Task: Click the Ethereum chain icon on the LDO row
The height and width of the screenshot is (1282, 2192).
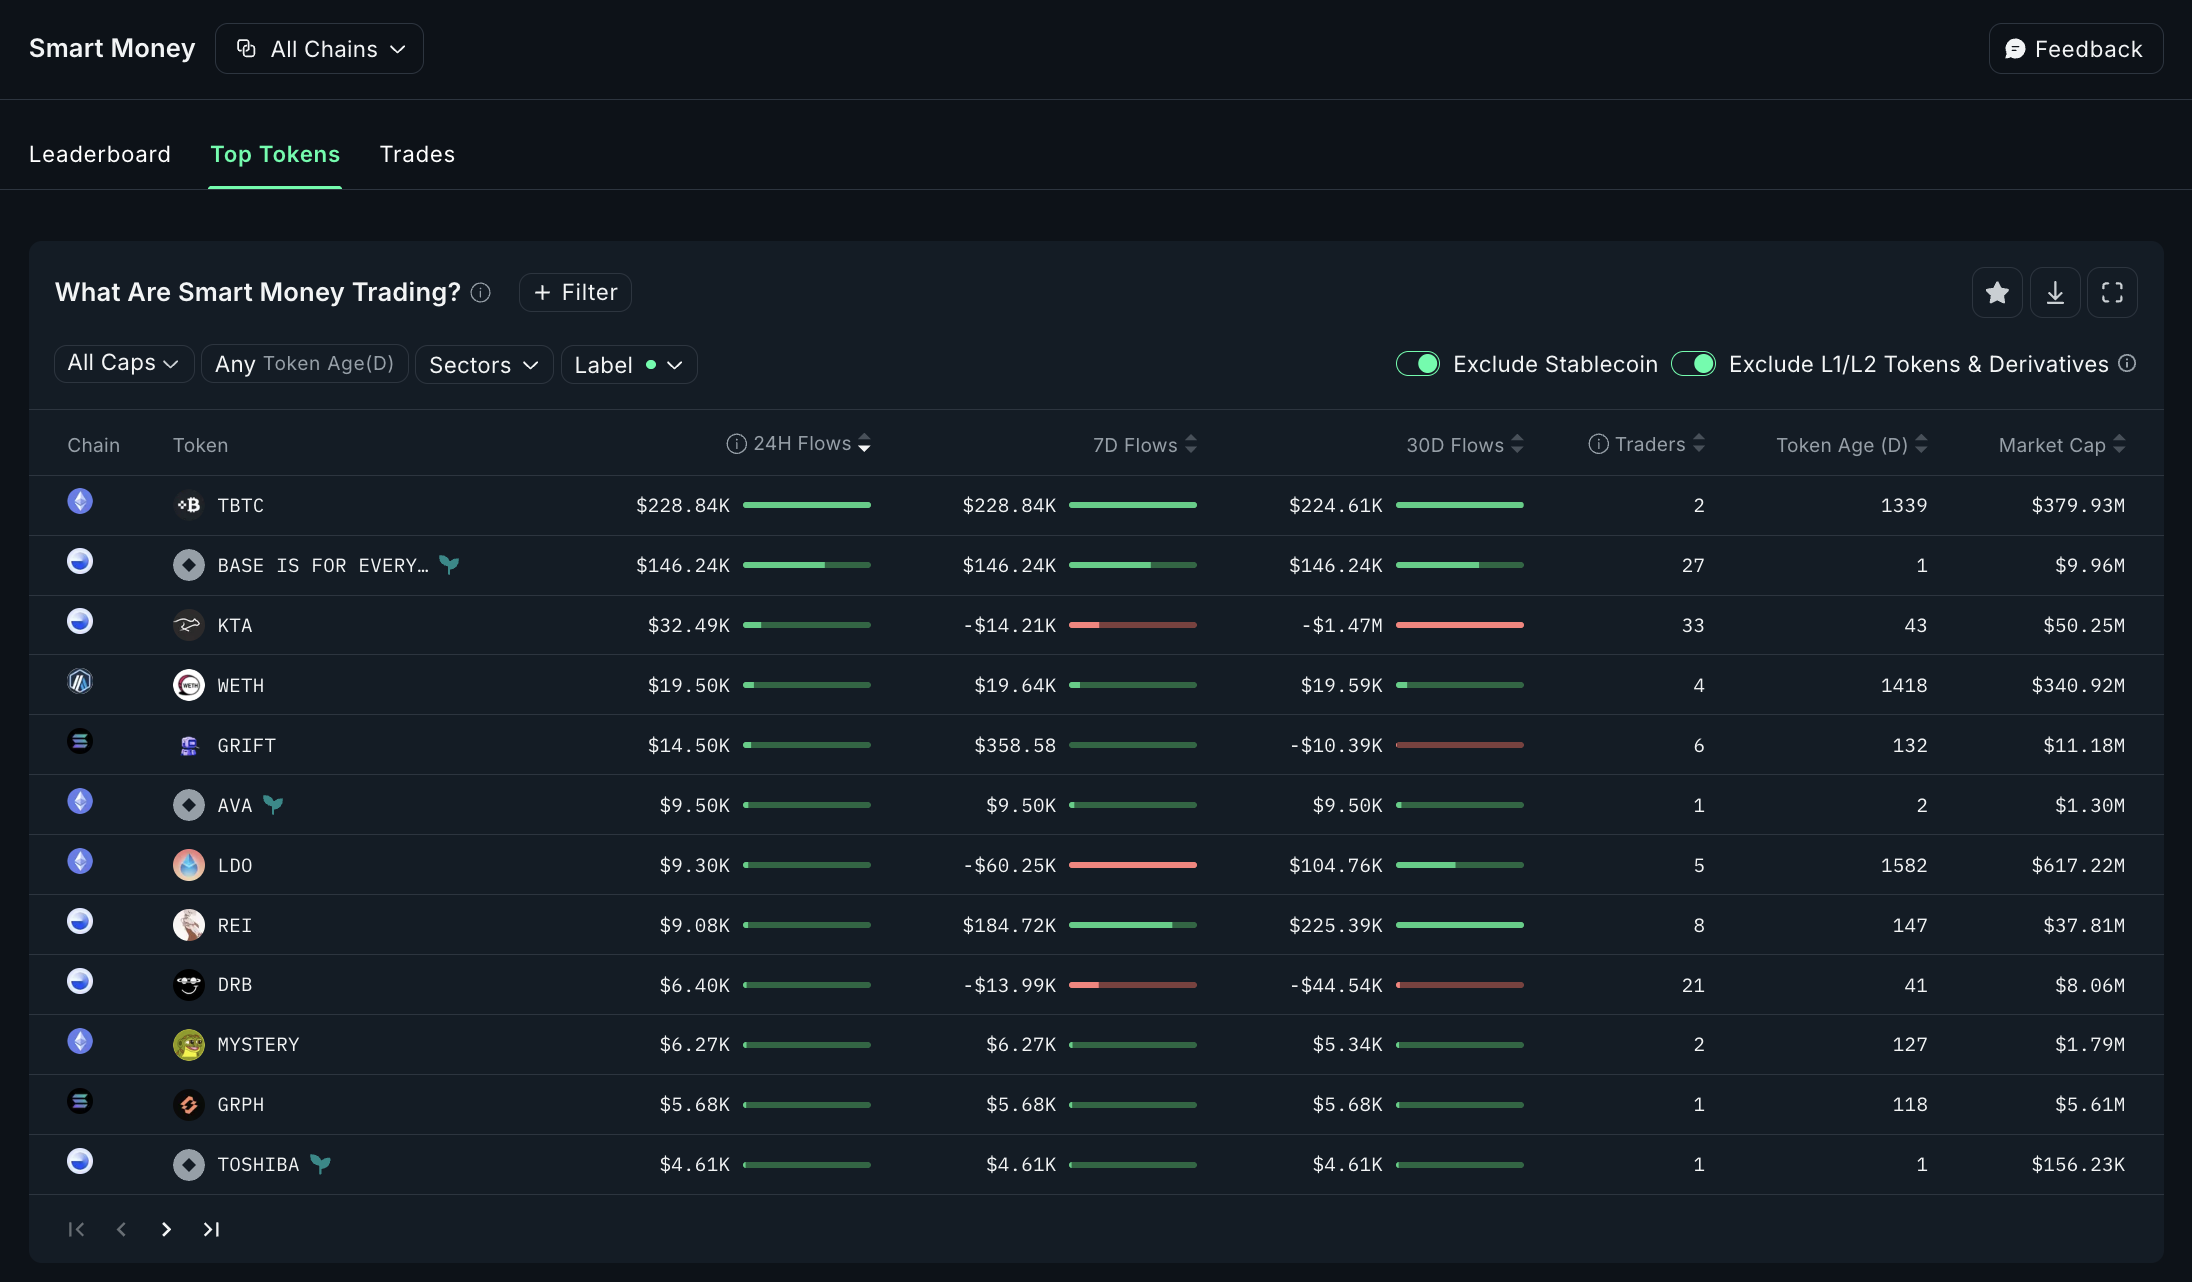Action: point(79,861)
